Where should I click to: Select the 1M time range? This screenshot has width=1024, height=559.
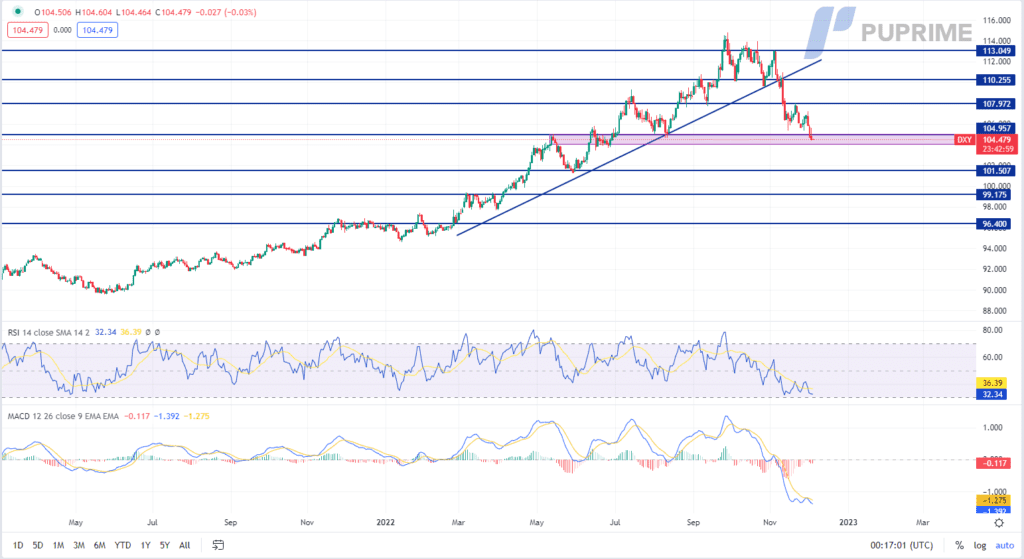point(58,545)
